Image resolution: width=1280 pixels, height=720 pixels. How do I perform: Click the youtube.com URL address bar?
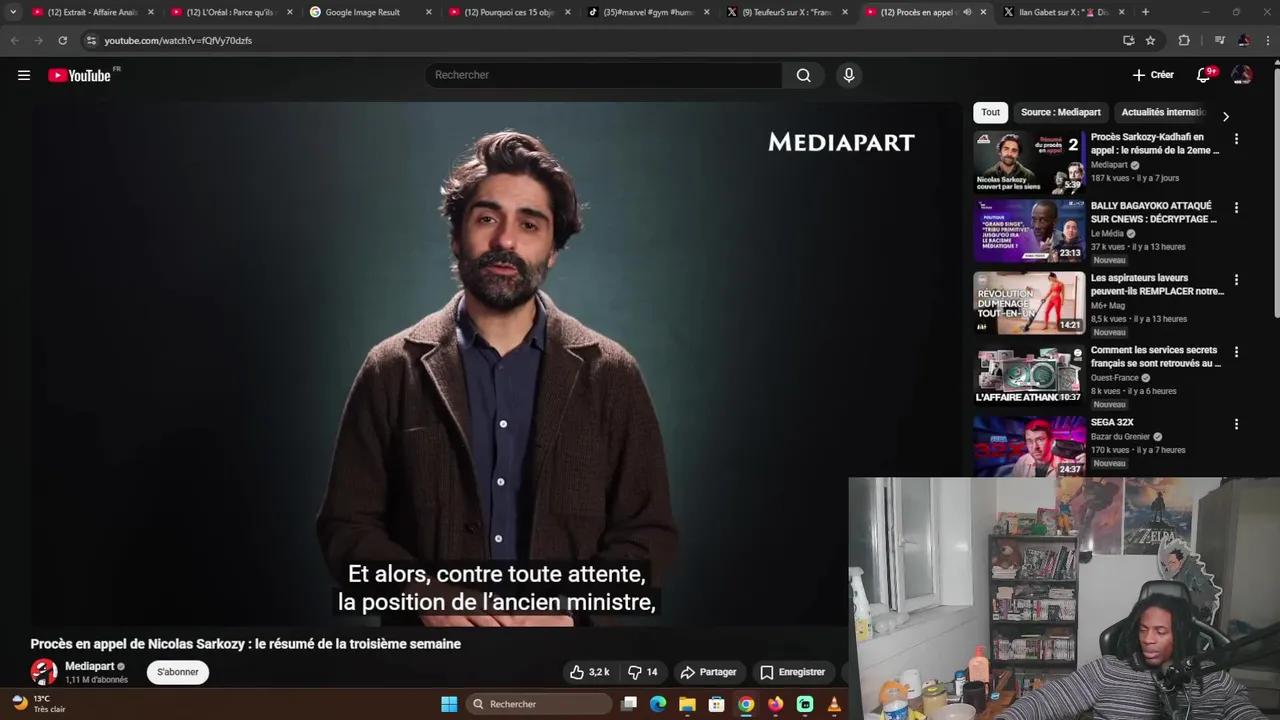tap(600, 40)
